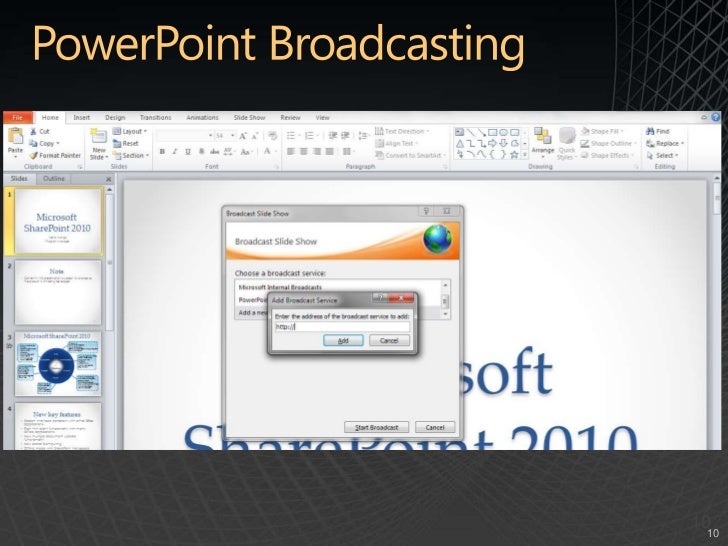Open the Section dropdown
The width and height of the screenshot is (728, 546).
131,156
